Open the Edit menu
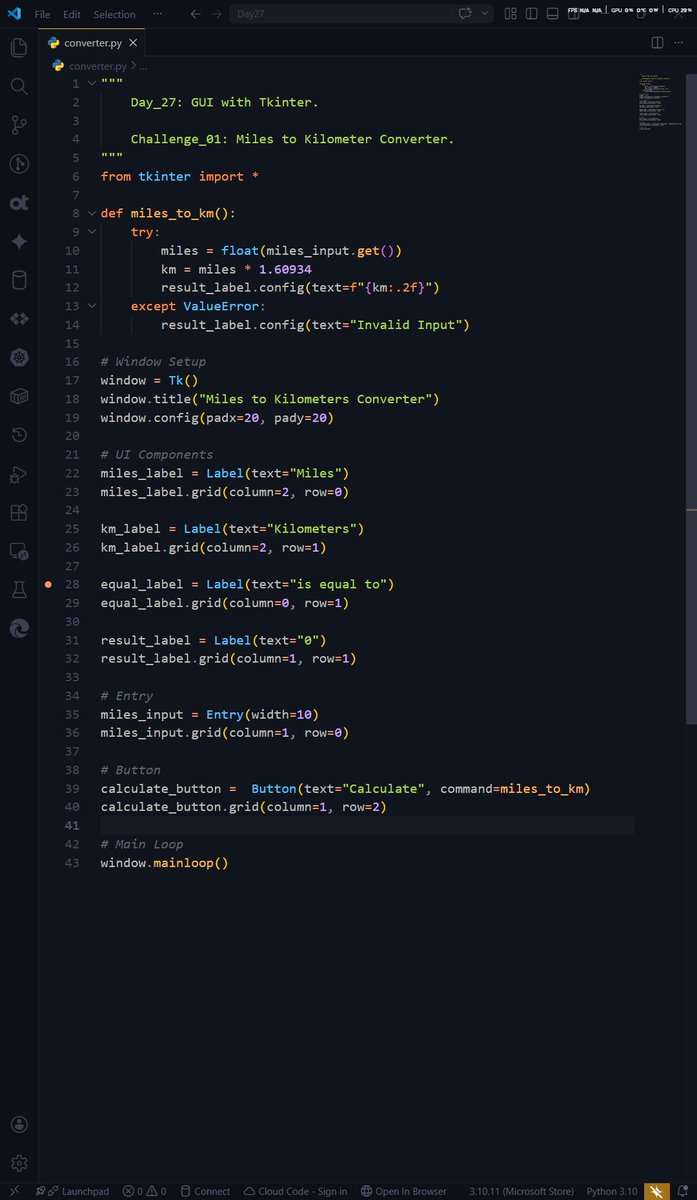697x1200 pixels. pos(72,14)
